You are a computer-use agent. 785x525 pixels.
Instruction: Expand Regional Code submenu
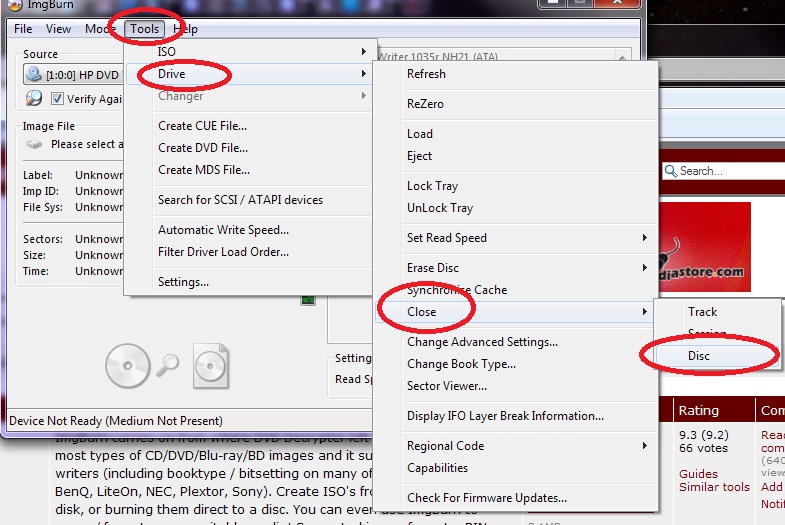[516, 446]
